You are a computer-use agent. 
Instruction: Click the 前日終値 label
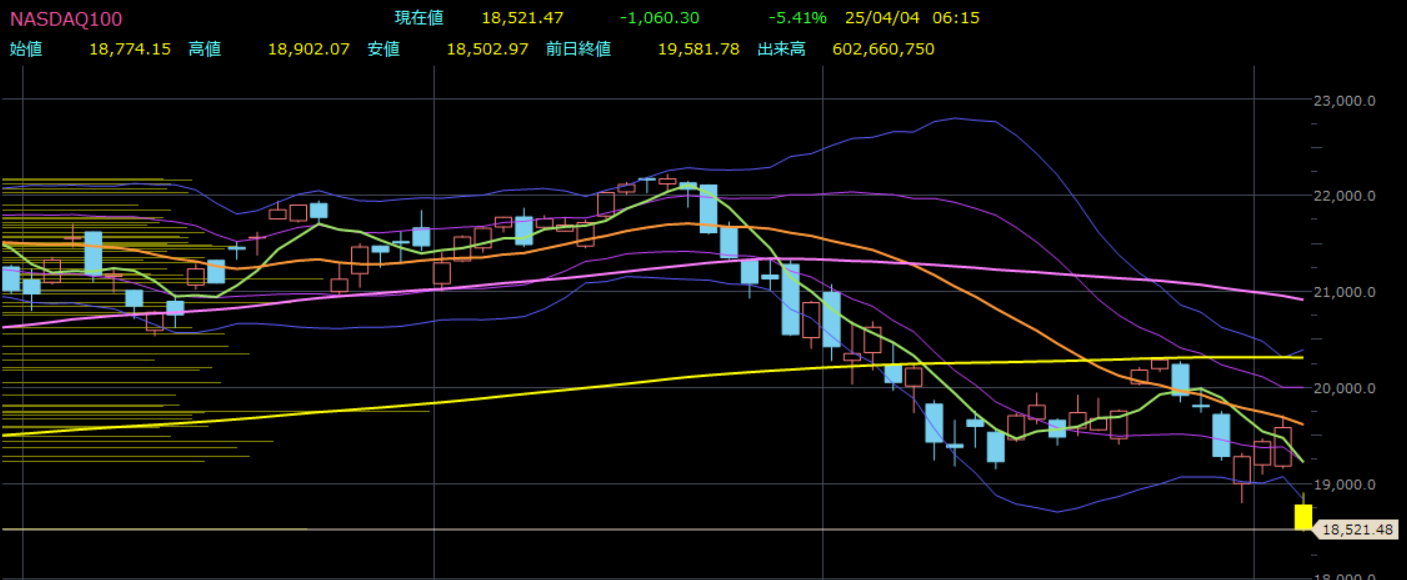(x=578, y=48)
